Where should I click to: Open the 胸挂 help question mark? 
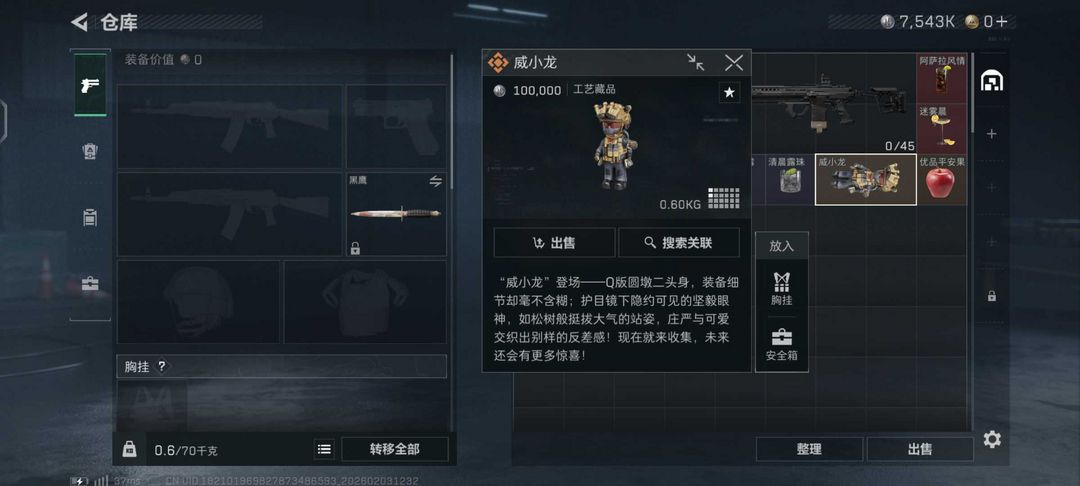point(162,366)
